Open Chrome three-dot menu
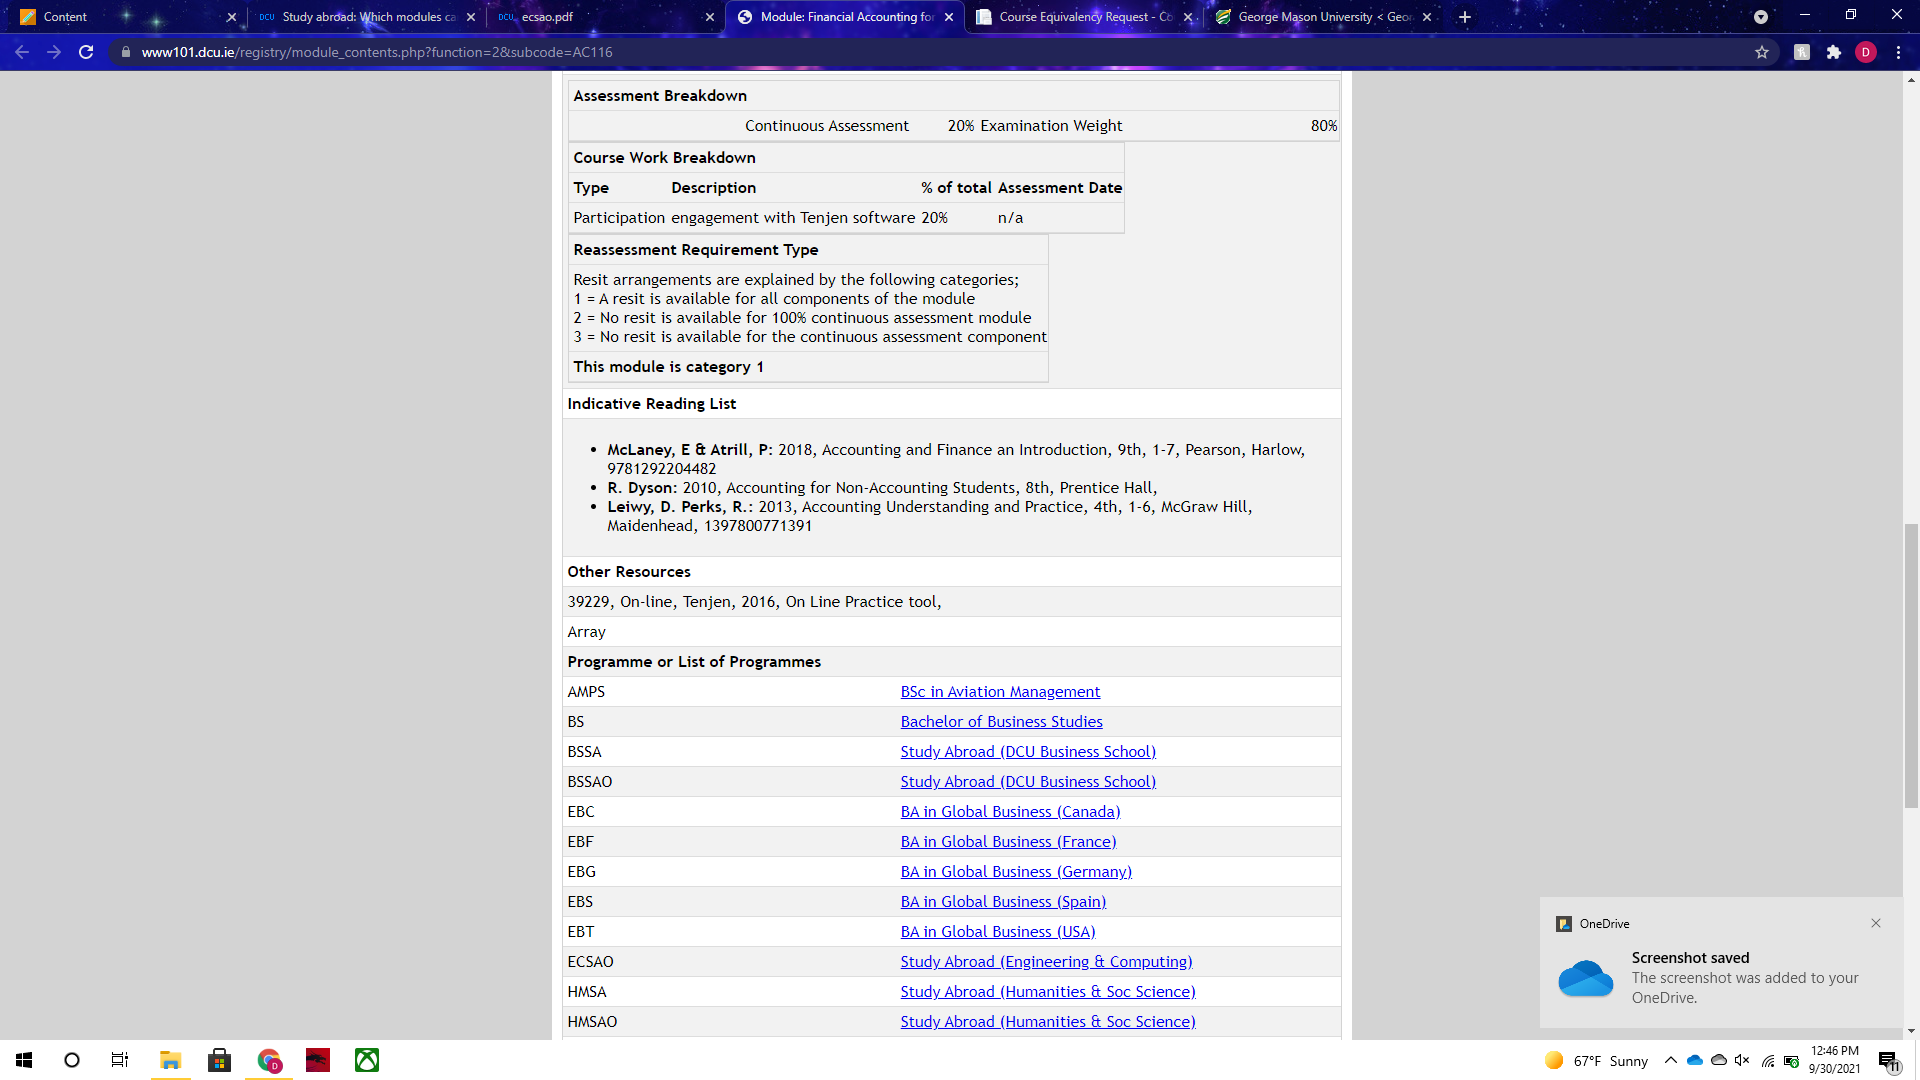The width and height of the screenshot is (1920, 1080). click(1898, 52)
